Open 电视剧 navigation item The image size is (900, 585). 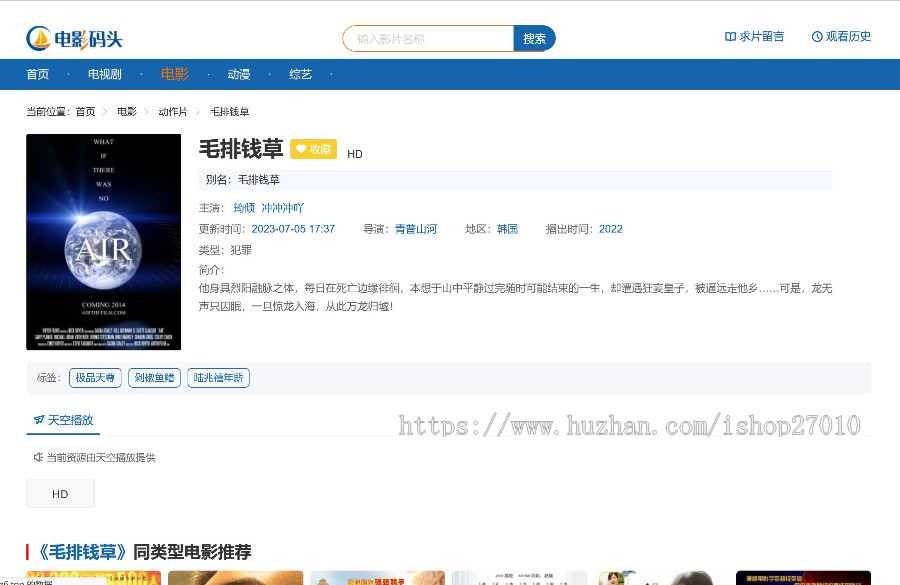(104, 74)
